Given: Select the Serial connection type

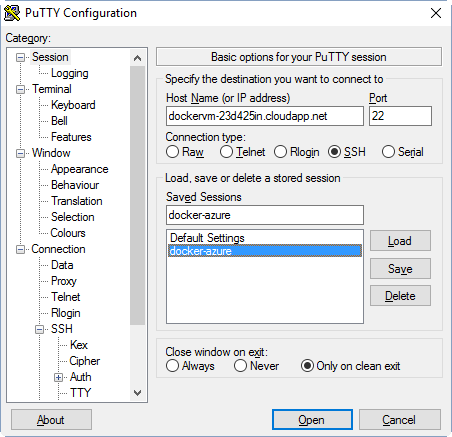Looking at the screenshot, I should pos(388,152).
